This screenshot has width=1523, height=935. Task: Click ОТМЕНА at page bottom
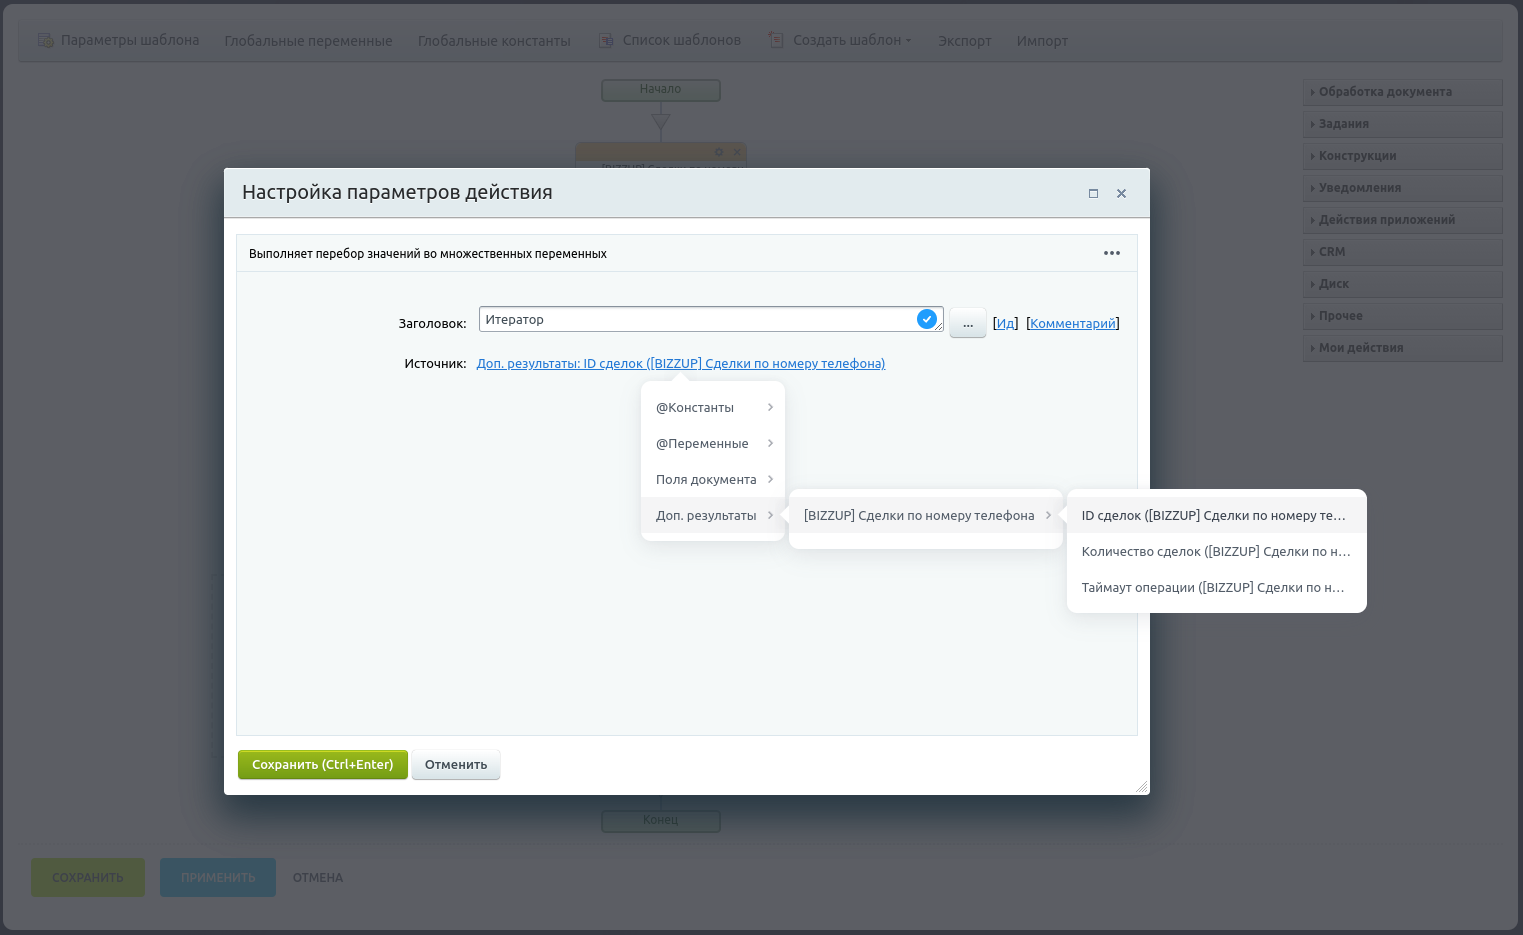[x=318, y=878]
